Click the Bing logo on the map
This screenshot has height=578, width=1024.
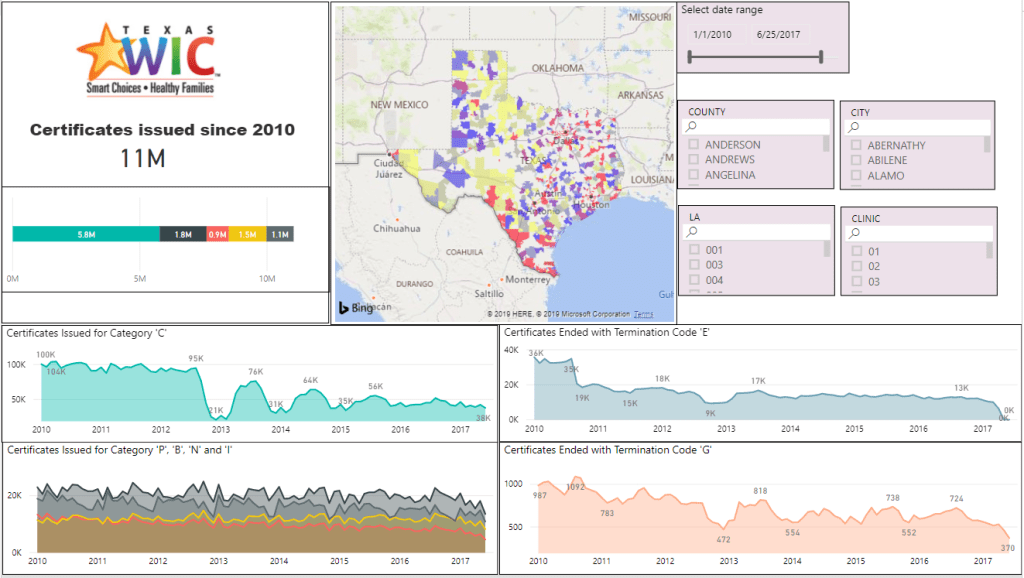coord(355,308)
